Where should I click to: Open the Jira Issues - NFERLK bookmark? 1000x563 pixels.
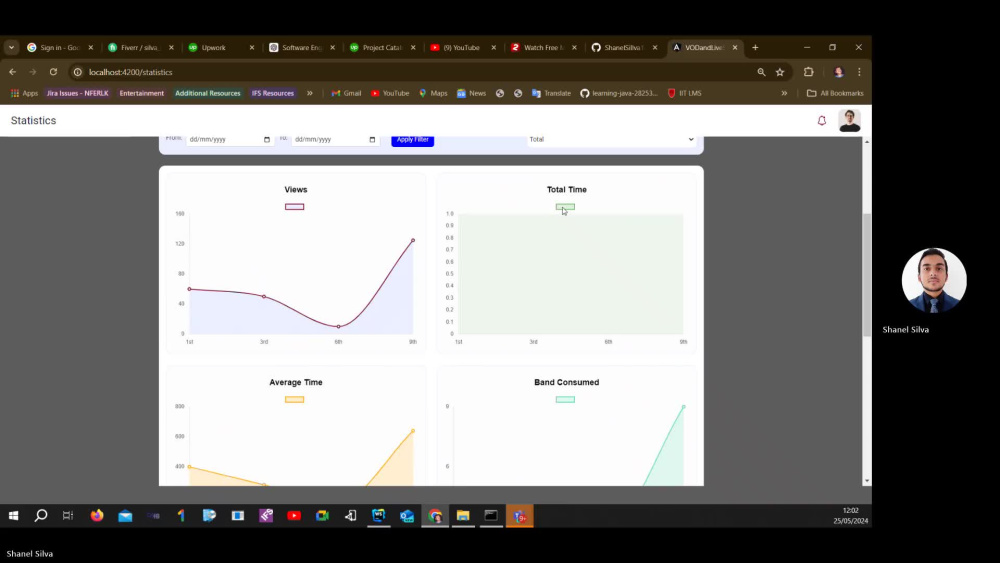click(x=77, y=93)
